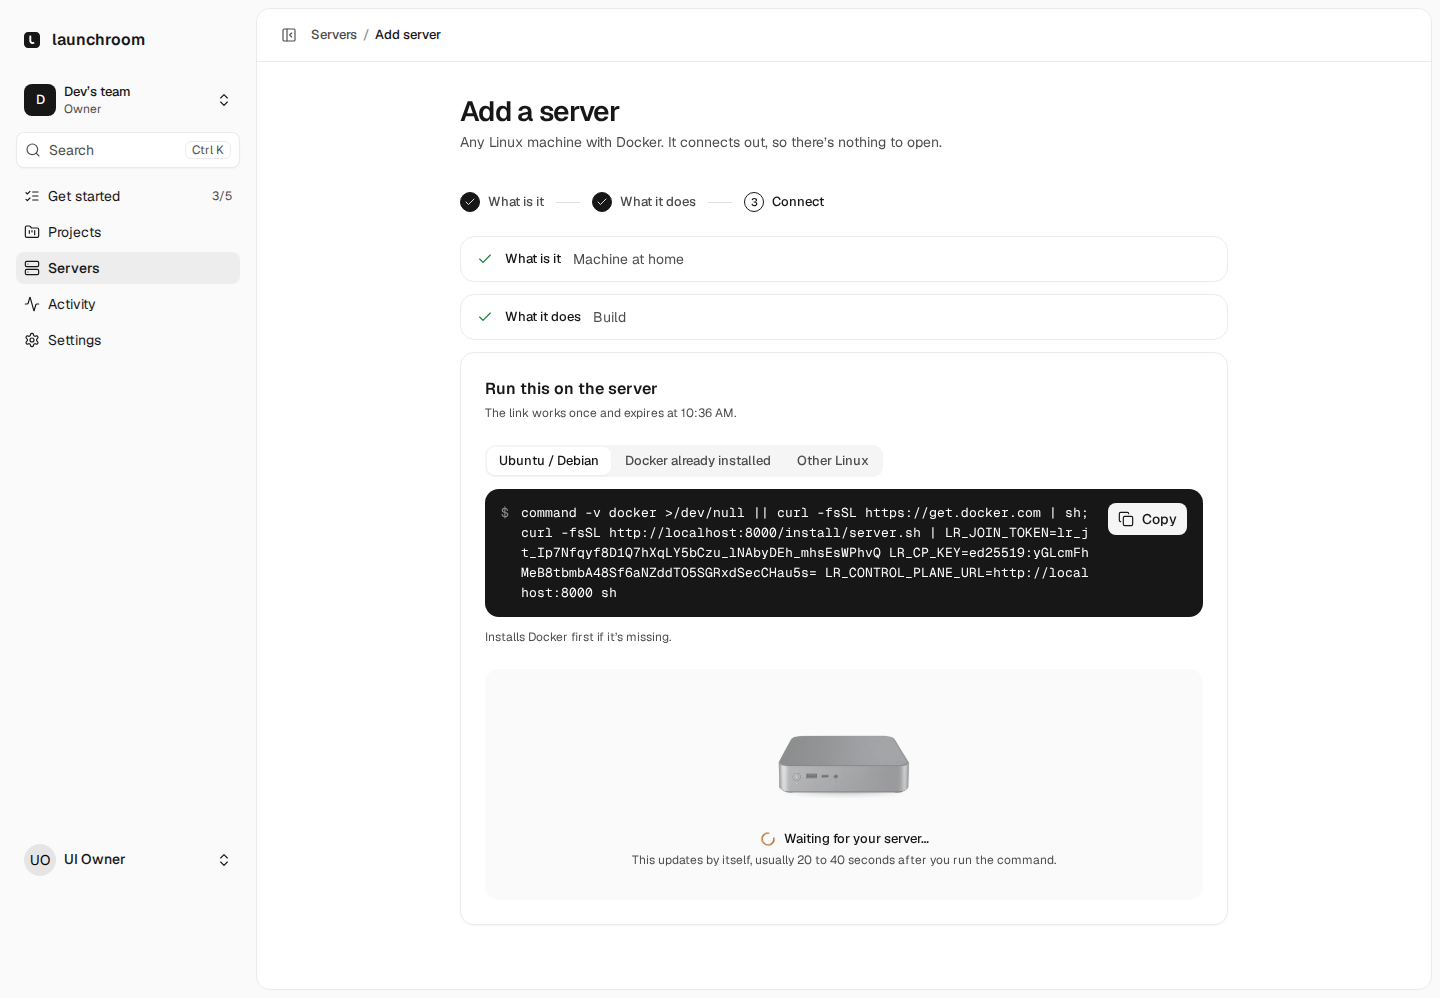Go to the What is it step label
Screen dimensions: 1440x998
click(516, 202)
